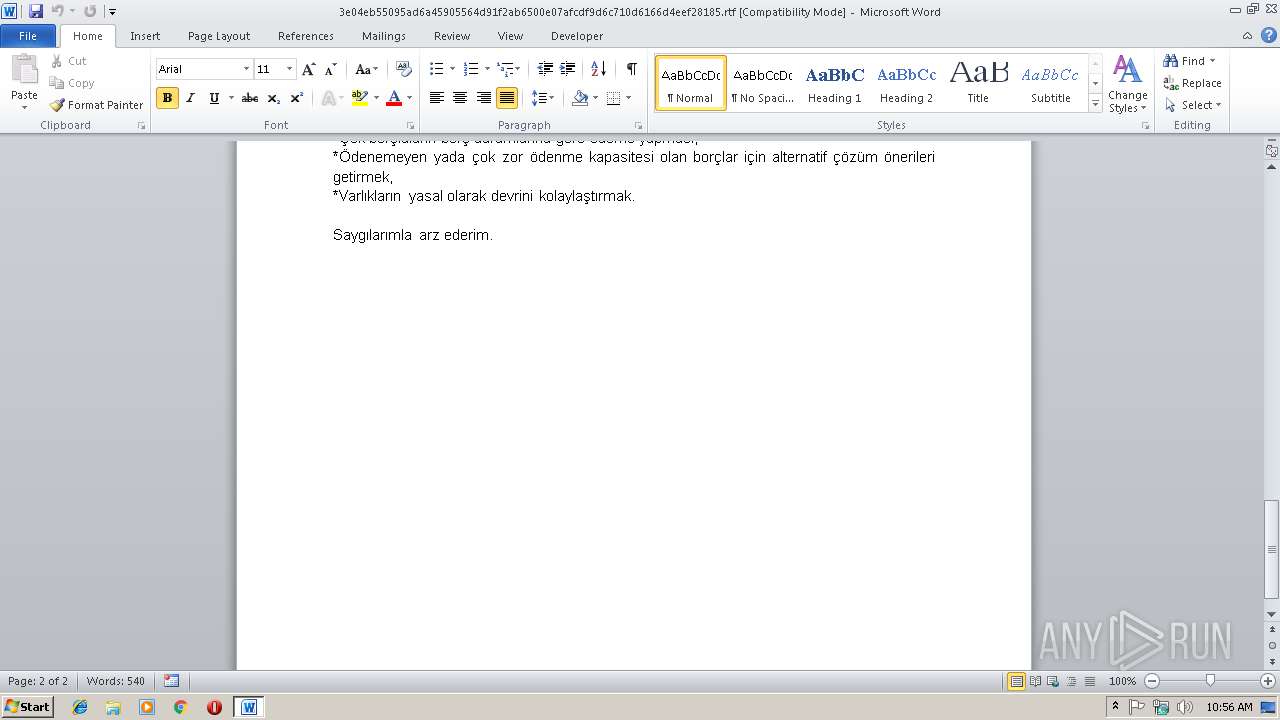Toggle Strikethrough formatting
Viewport: 1280px width, 720px height.
(x=250, y=98)
